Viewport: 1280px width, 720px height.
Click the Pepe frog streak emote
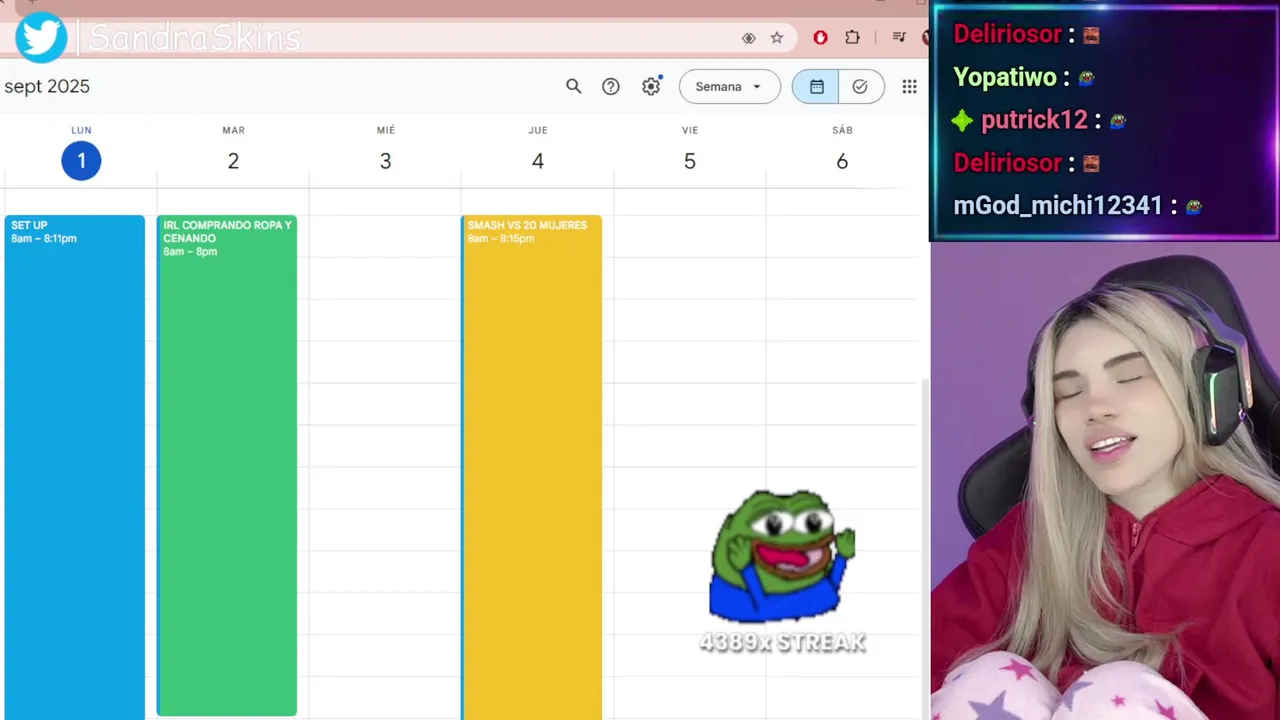point(782,556)
